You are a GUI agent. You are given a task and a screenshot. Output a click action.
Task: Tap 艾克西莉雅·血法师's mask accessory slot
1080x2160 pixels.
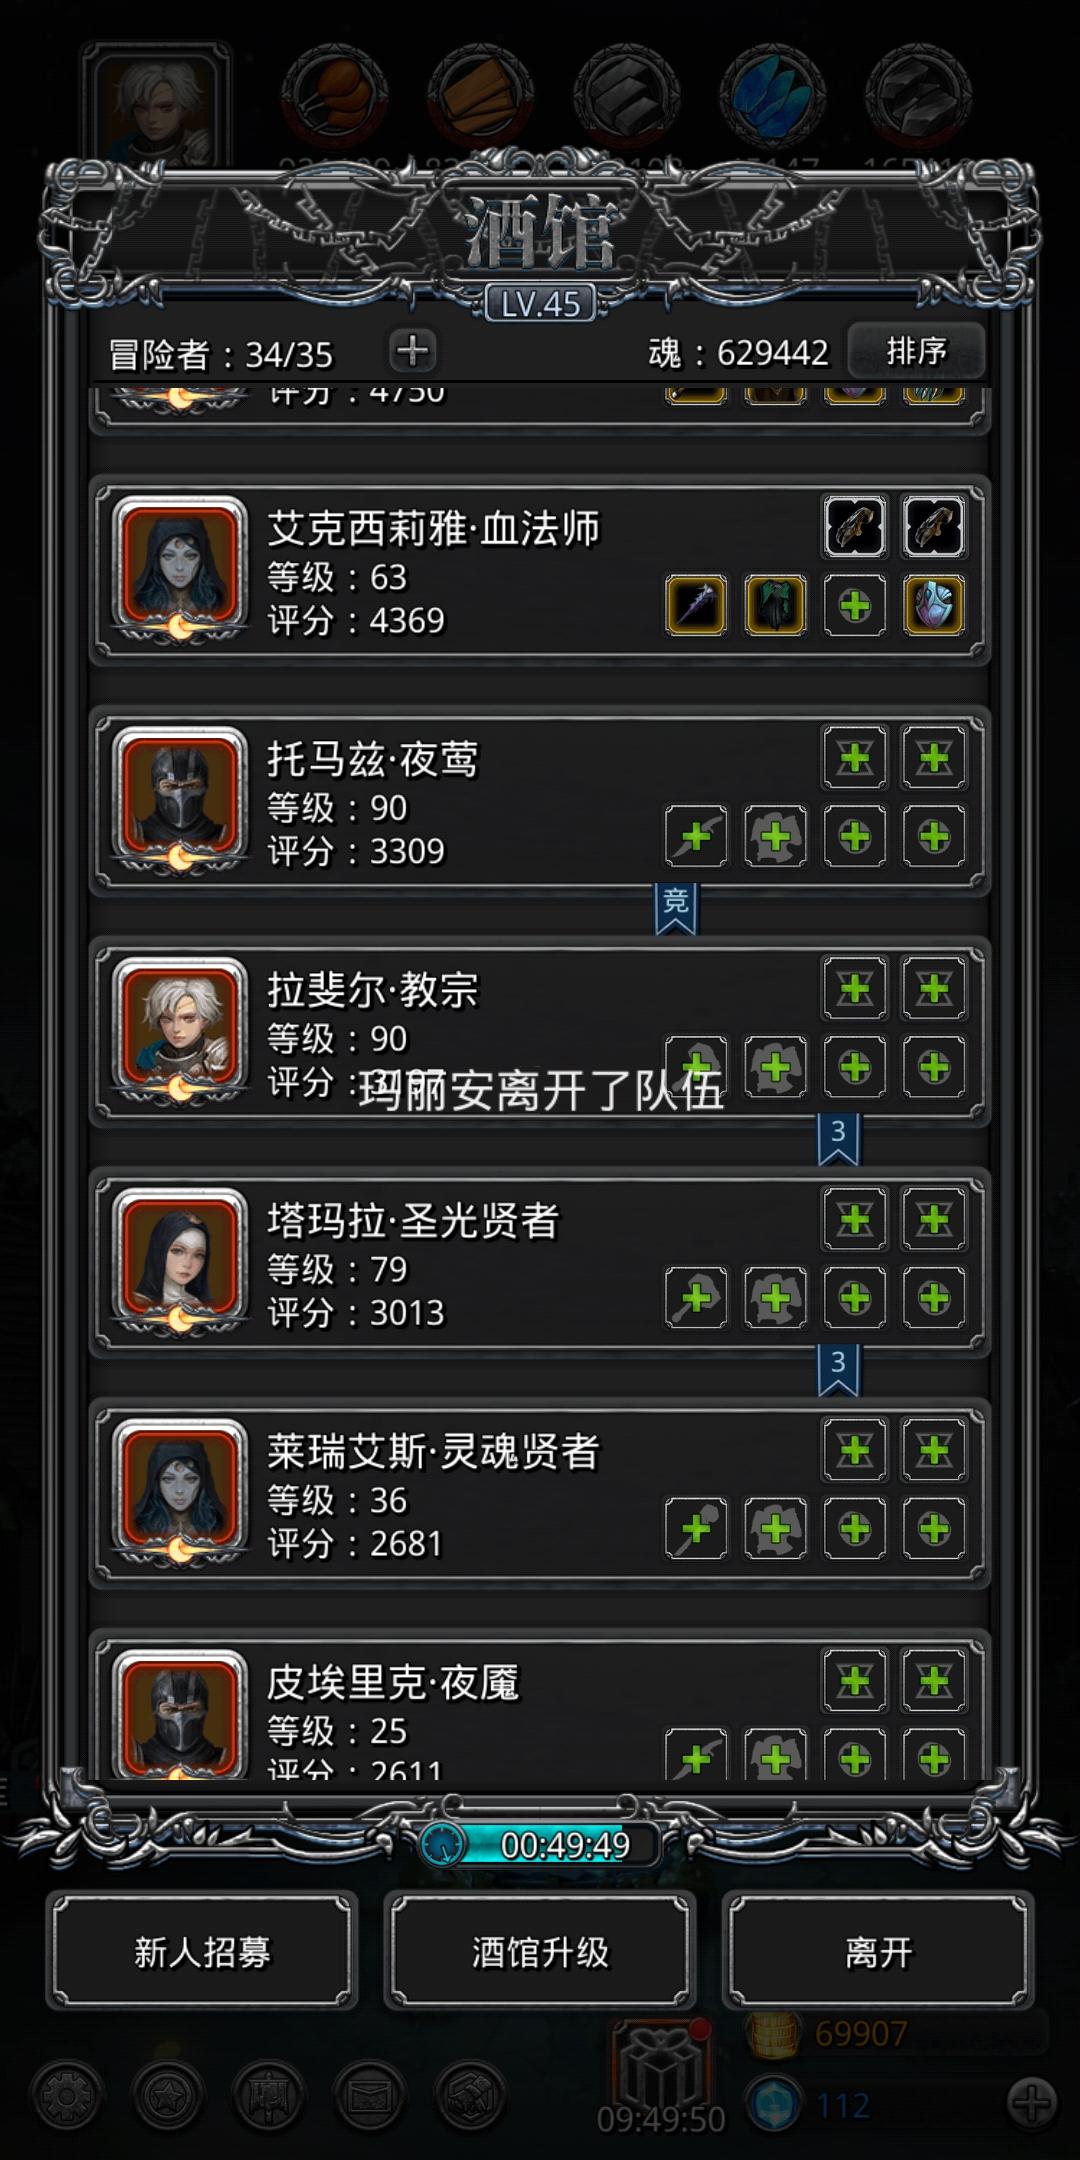[x=934, y=605]
